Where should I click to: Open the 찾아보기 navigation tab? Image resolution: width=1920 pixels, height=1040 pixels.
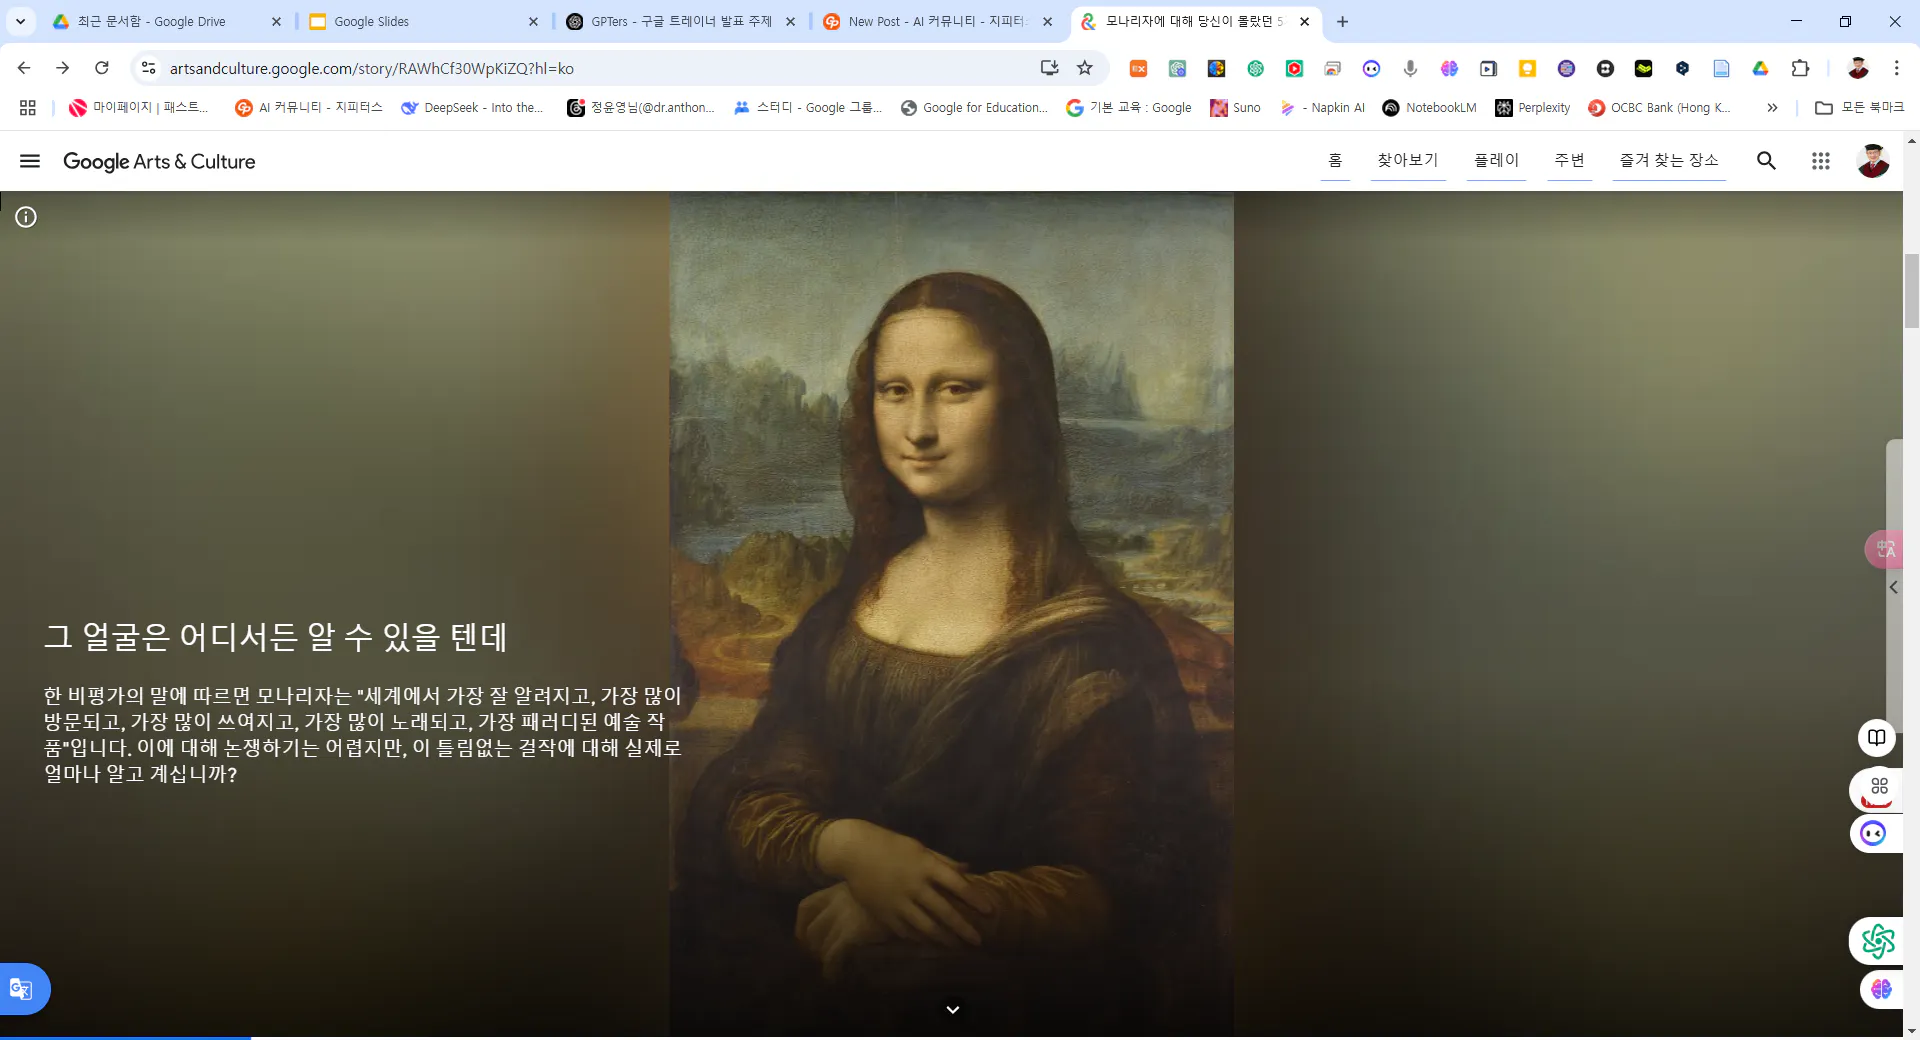[x=1407, y=160]
